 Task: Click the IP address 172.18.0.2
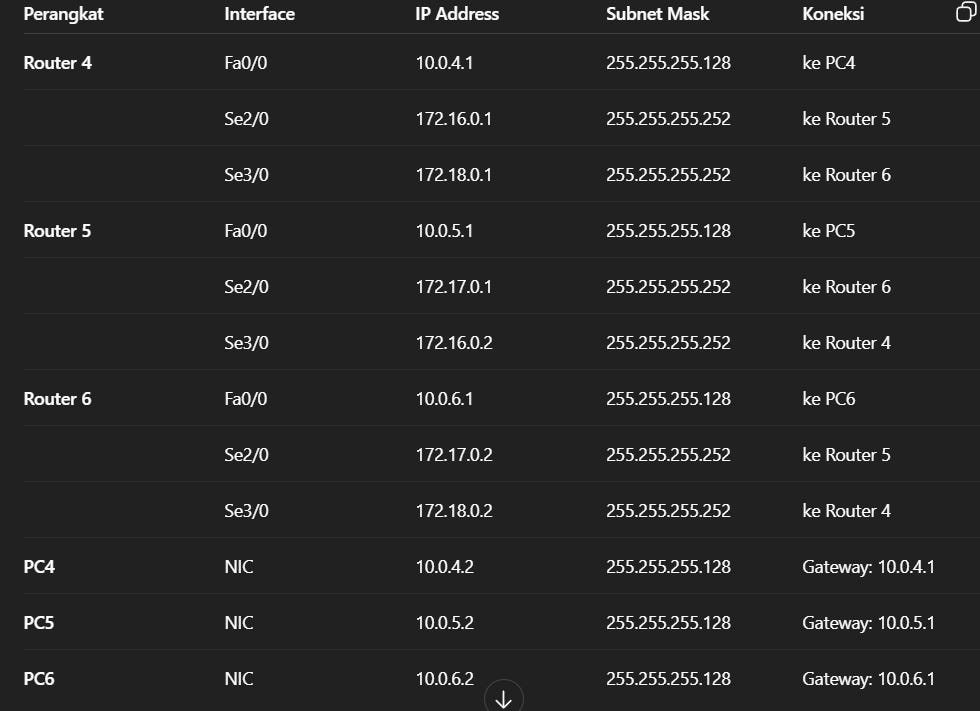tap(454, 510)
